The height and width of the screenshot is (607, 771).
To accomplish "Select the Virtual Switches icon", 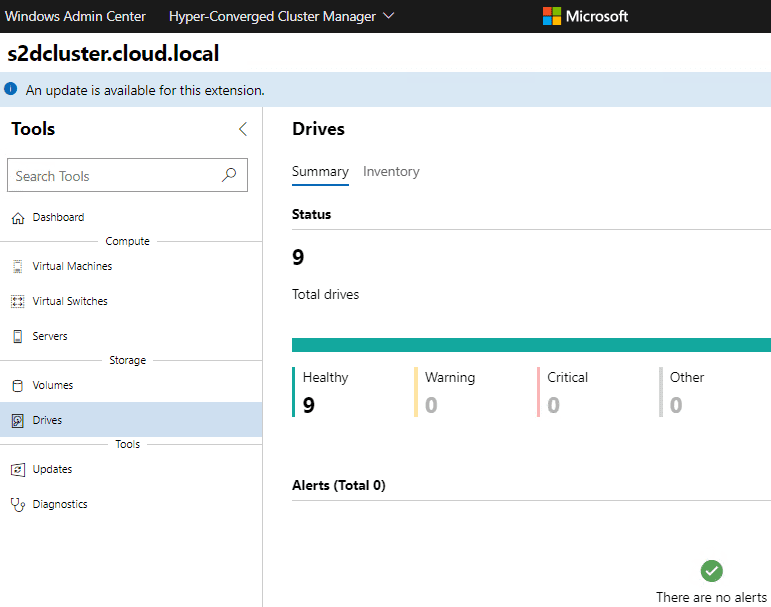I will point(17,301).
